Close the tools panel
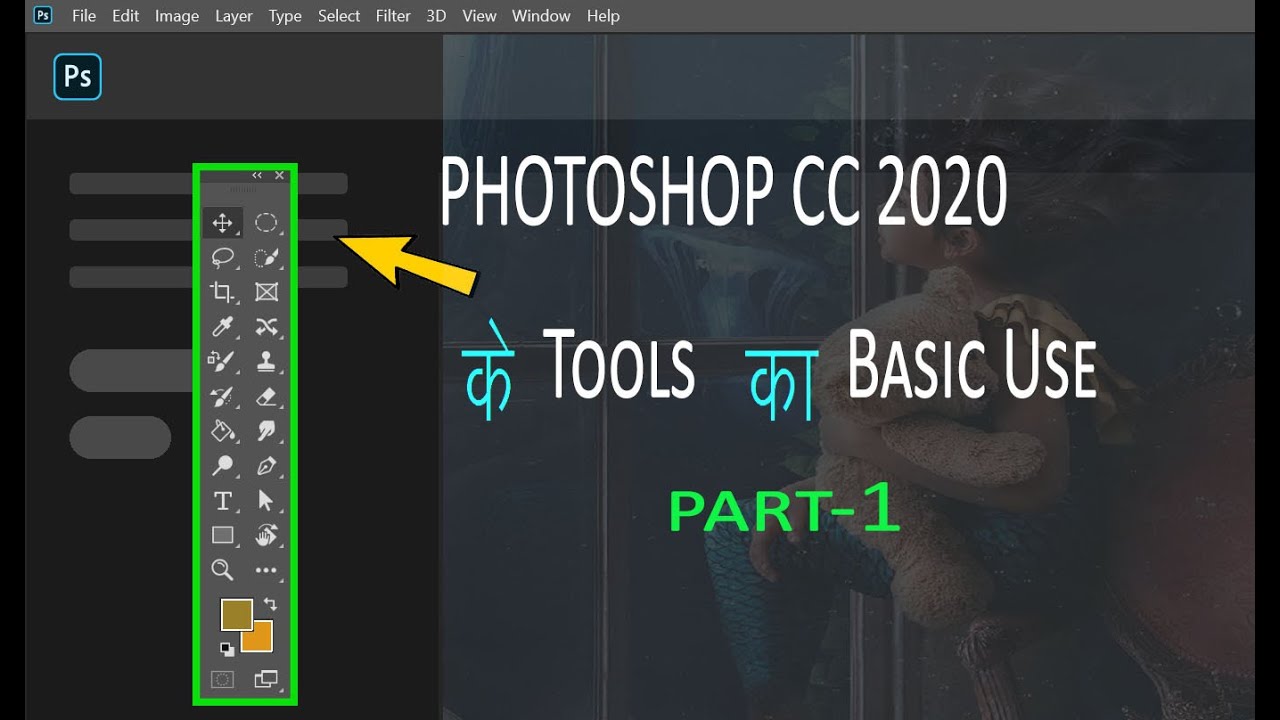The width and height of the screenshot is (1280, 720). pyautogui.click(x=279, y=175)
